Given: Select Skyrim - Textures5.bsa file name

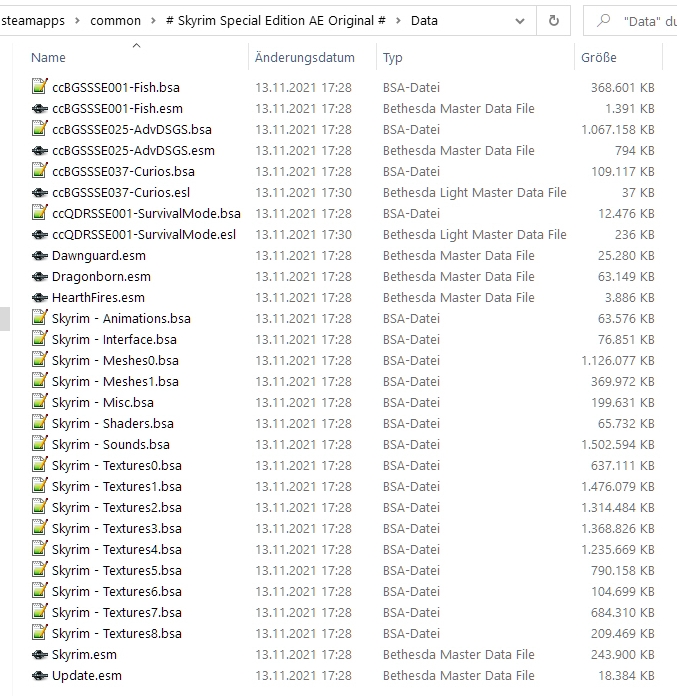Looking at the screenshot, I should 117,570.
